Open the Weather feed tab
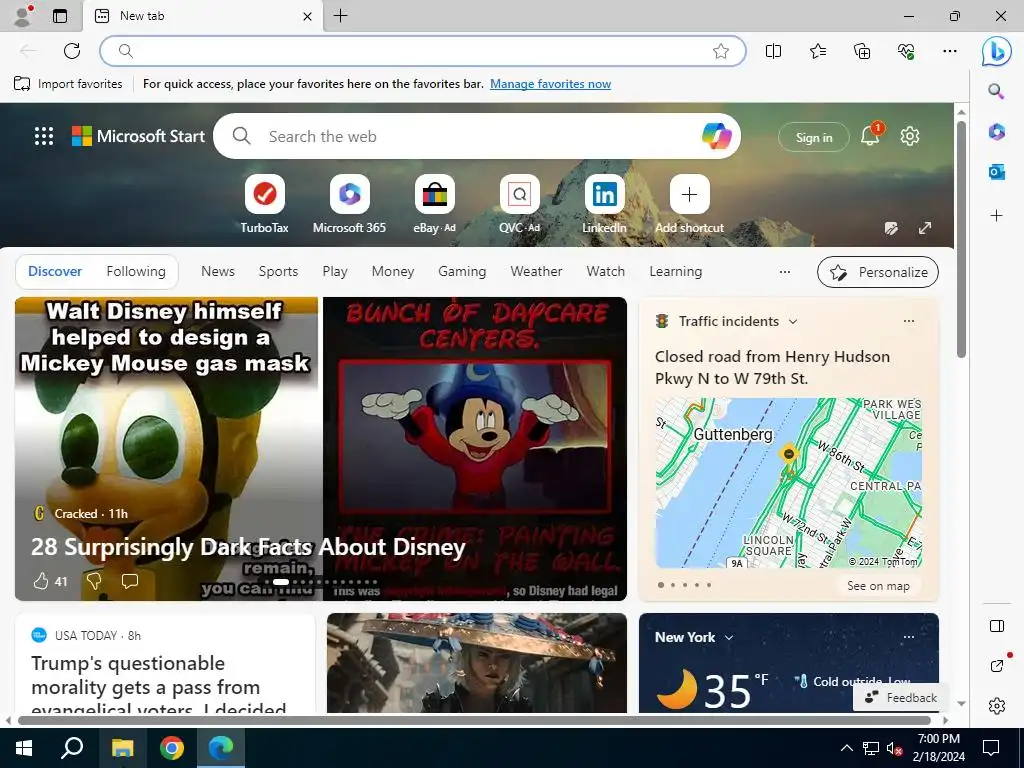This screenshot has height=768, width=1024. pos(536,271)
